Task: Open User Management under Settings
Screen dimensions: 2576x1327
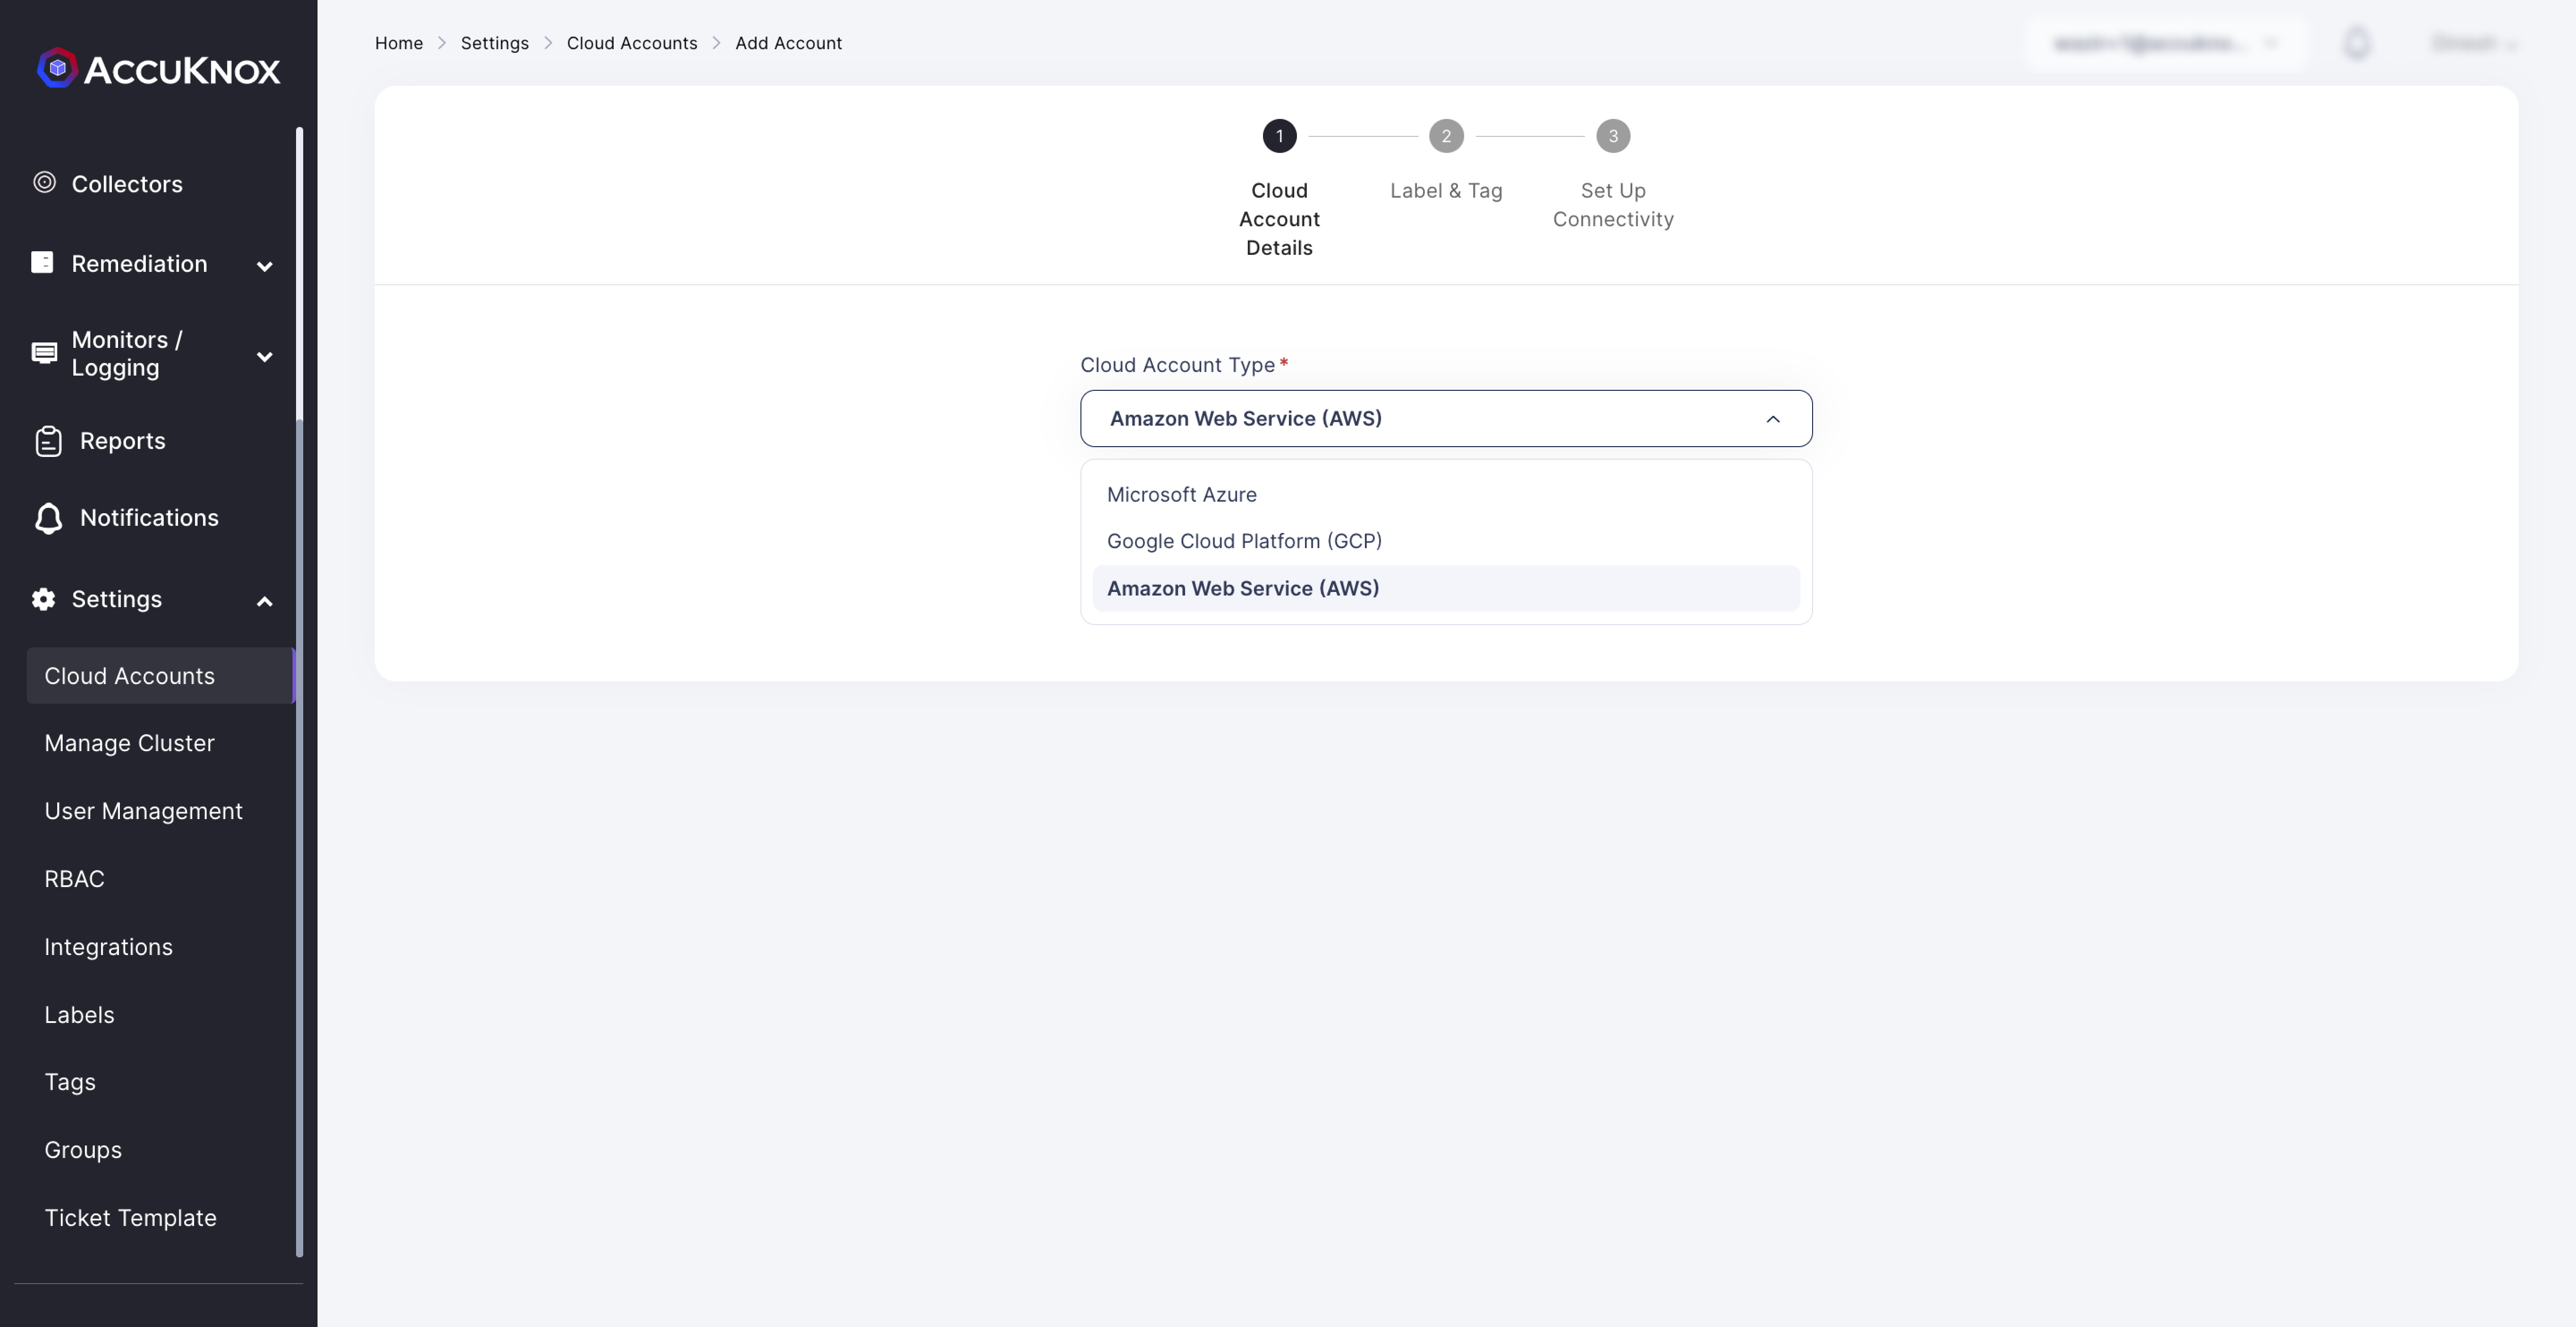Action: [143, 811]
